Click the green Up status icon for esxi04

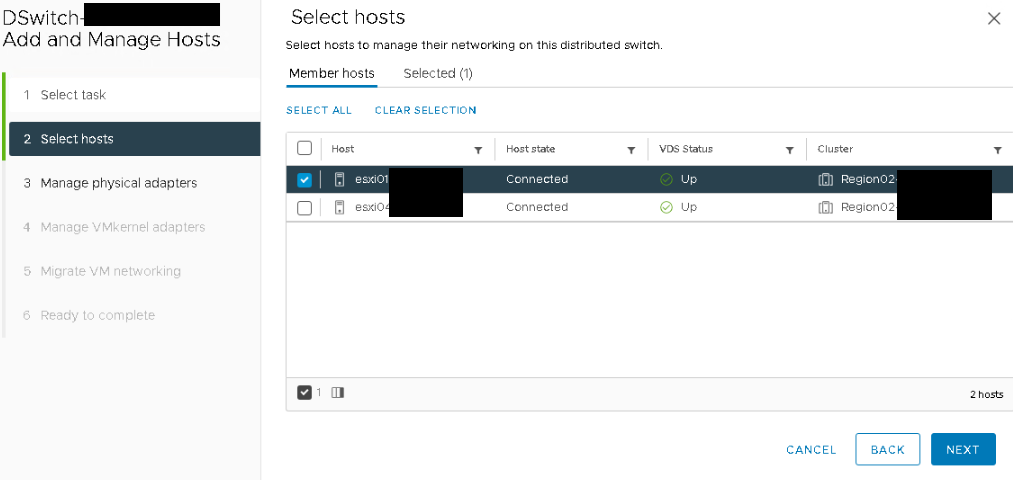pos(666,207)
